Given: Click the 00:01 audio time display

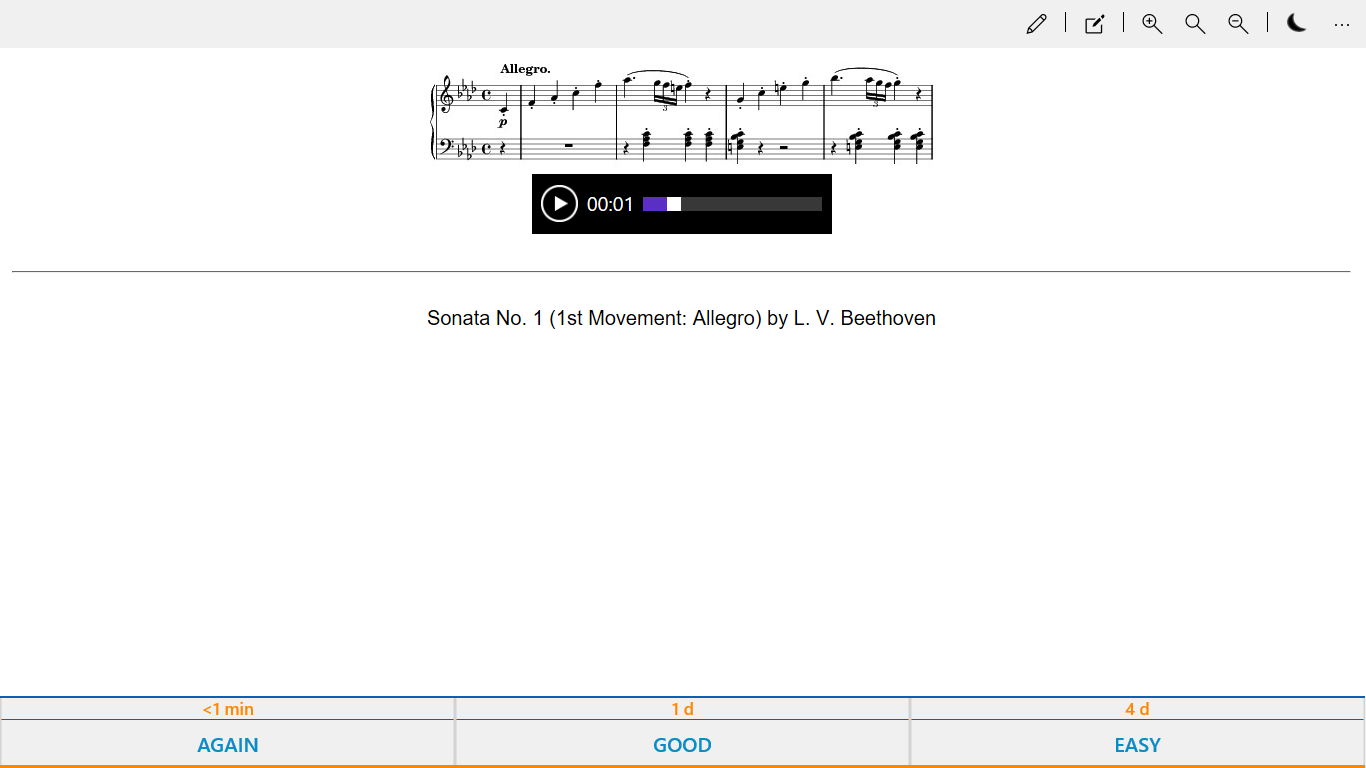Looking at the screenshot, I should pyautogui.click(x=610, y=204).
